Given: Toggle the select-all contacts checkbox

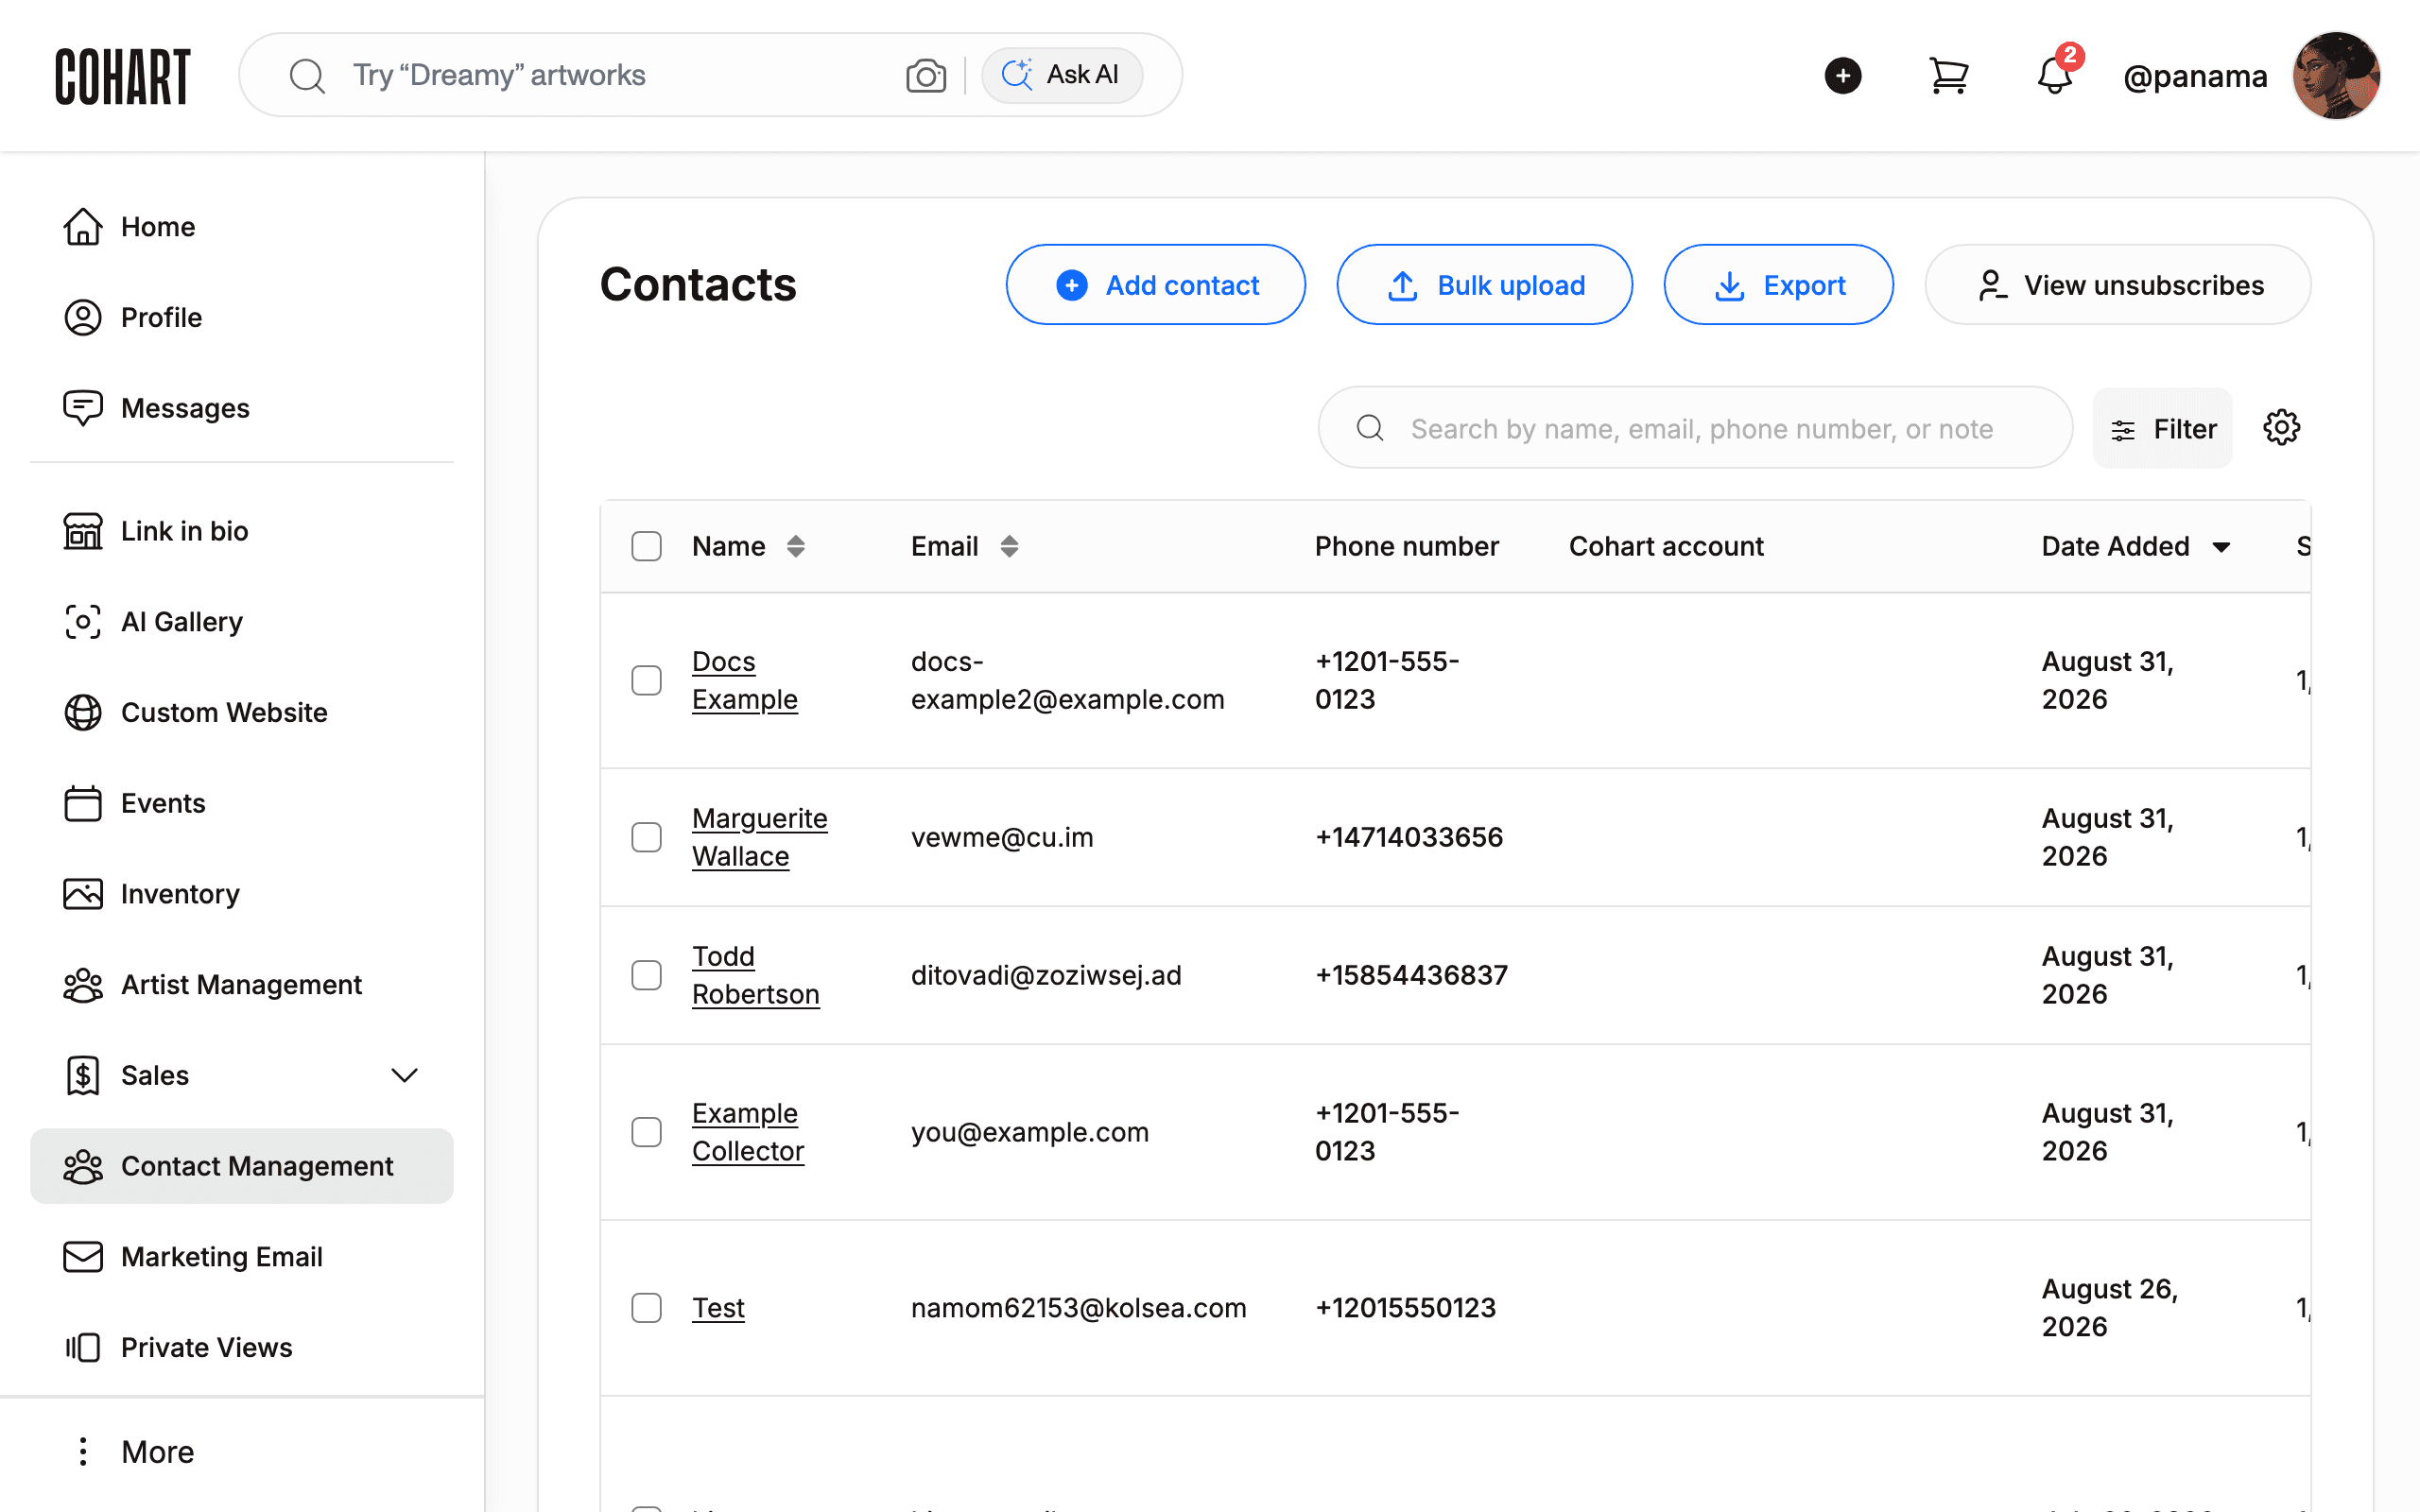Looking at the screenshot, I should pos(646,546).
